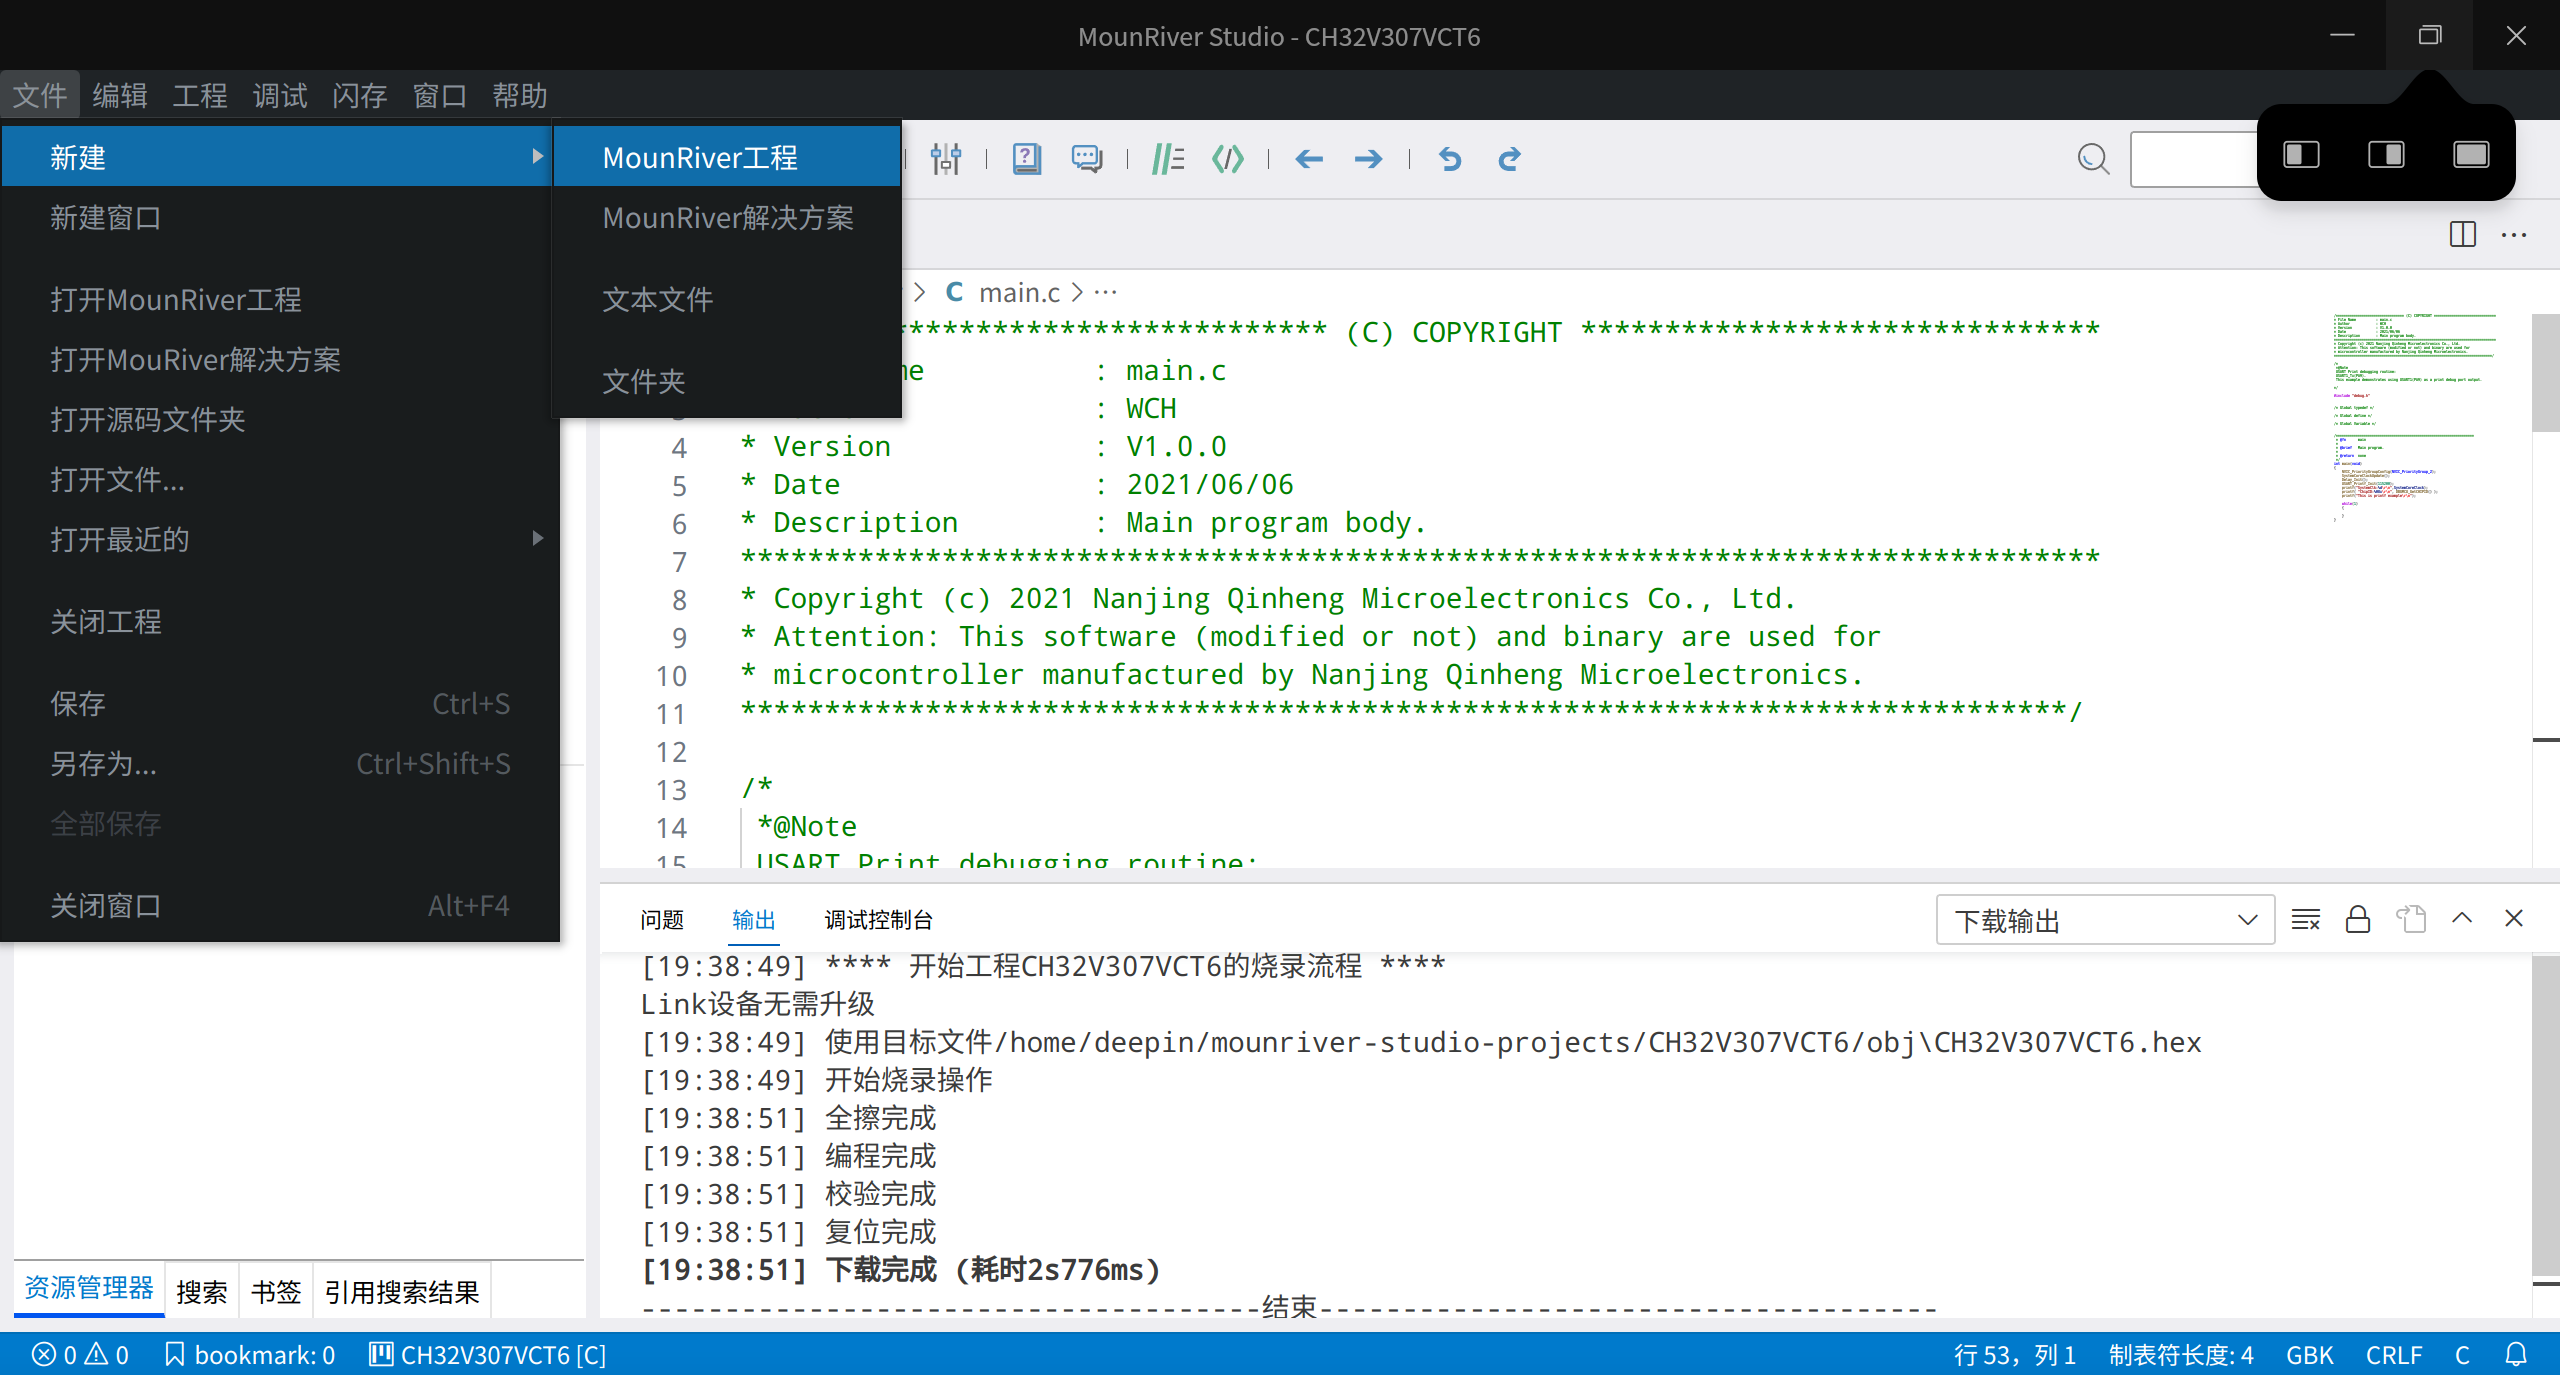Split the editor with the split icon
The image size is (2560, 1375).
[x=2463, y=235]
